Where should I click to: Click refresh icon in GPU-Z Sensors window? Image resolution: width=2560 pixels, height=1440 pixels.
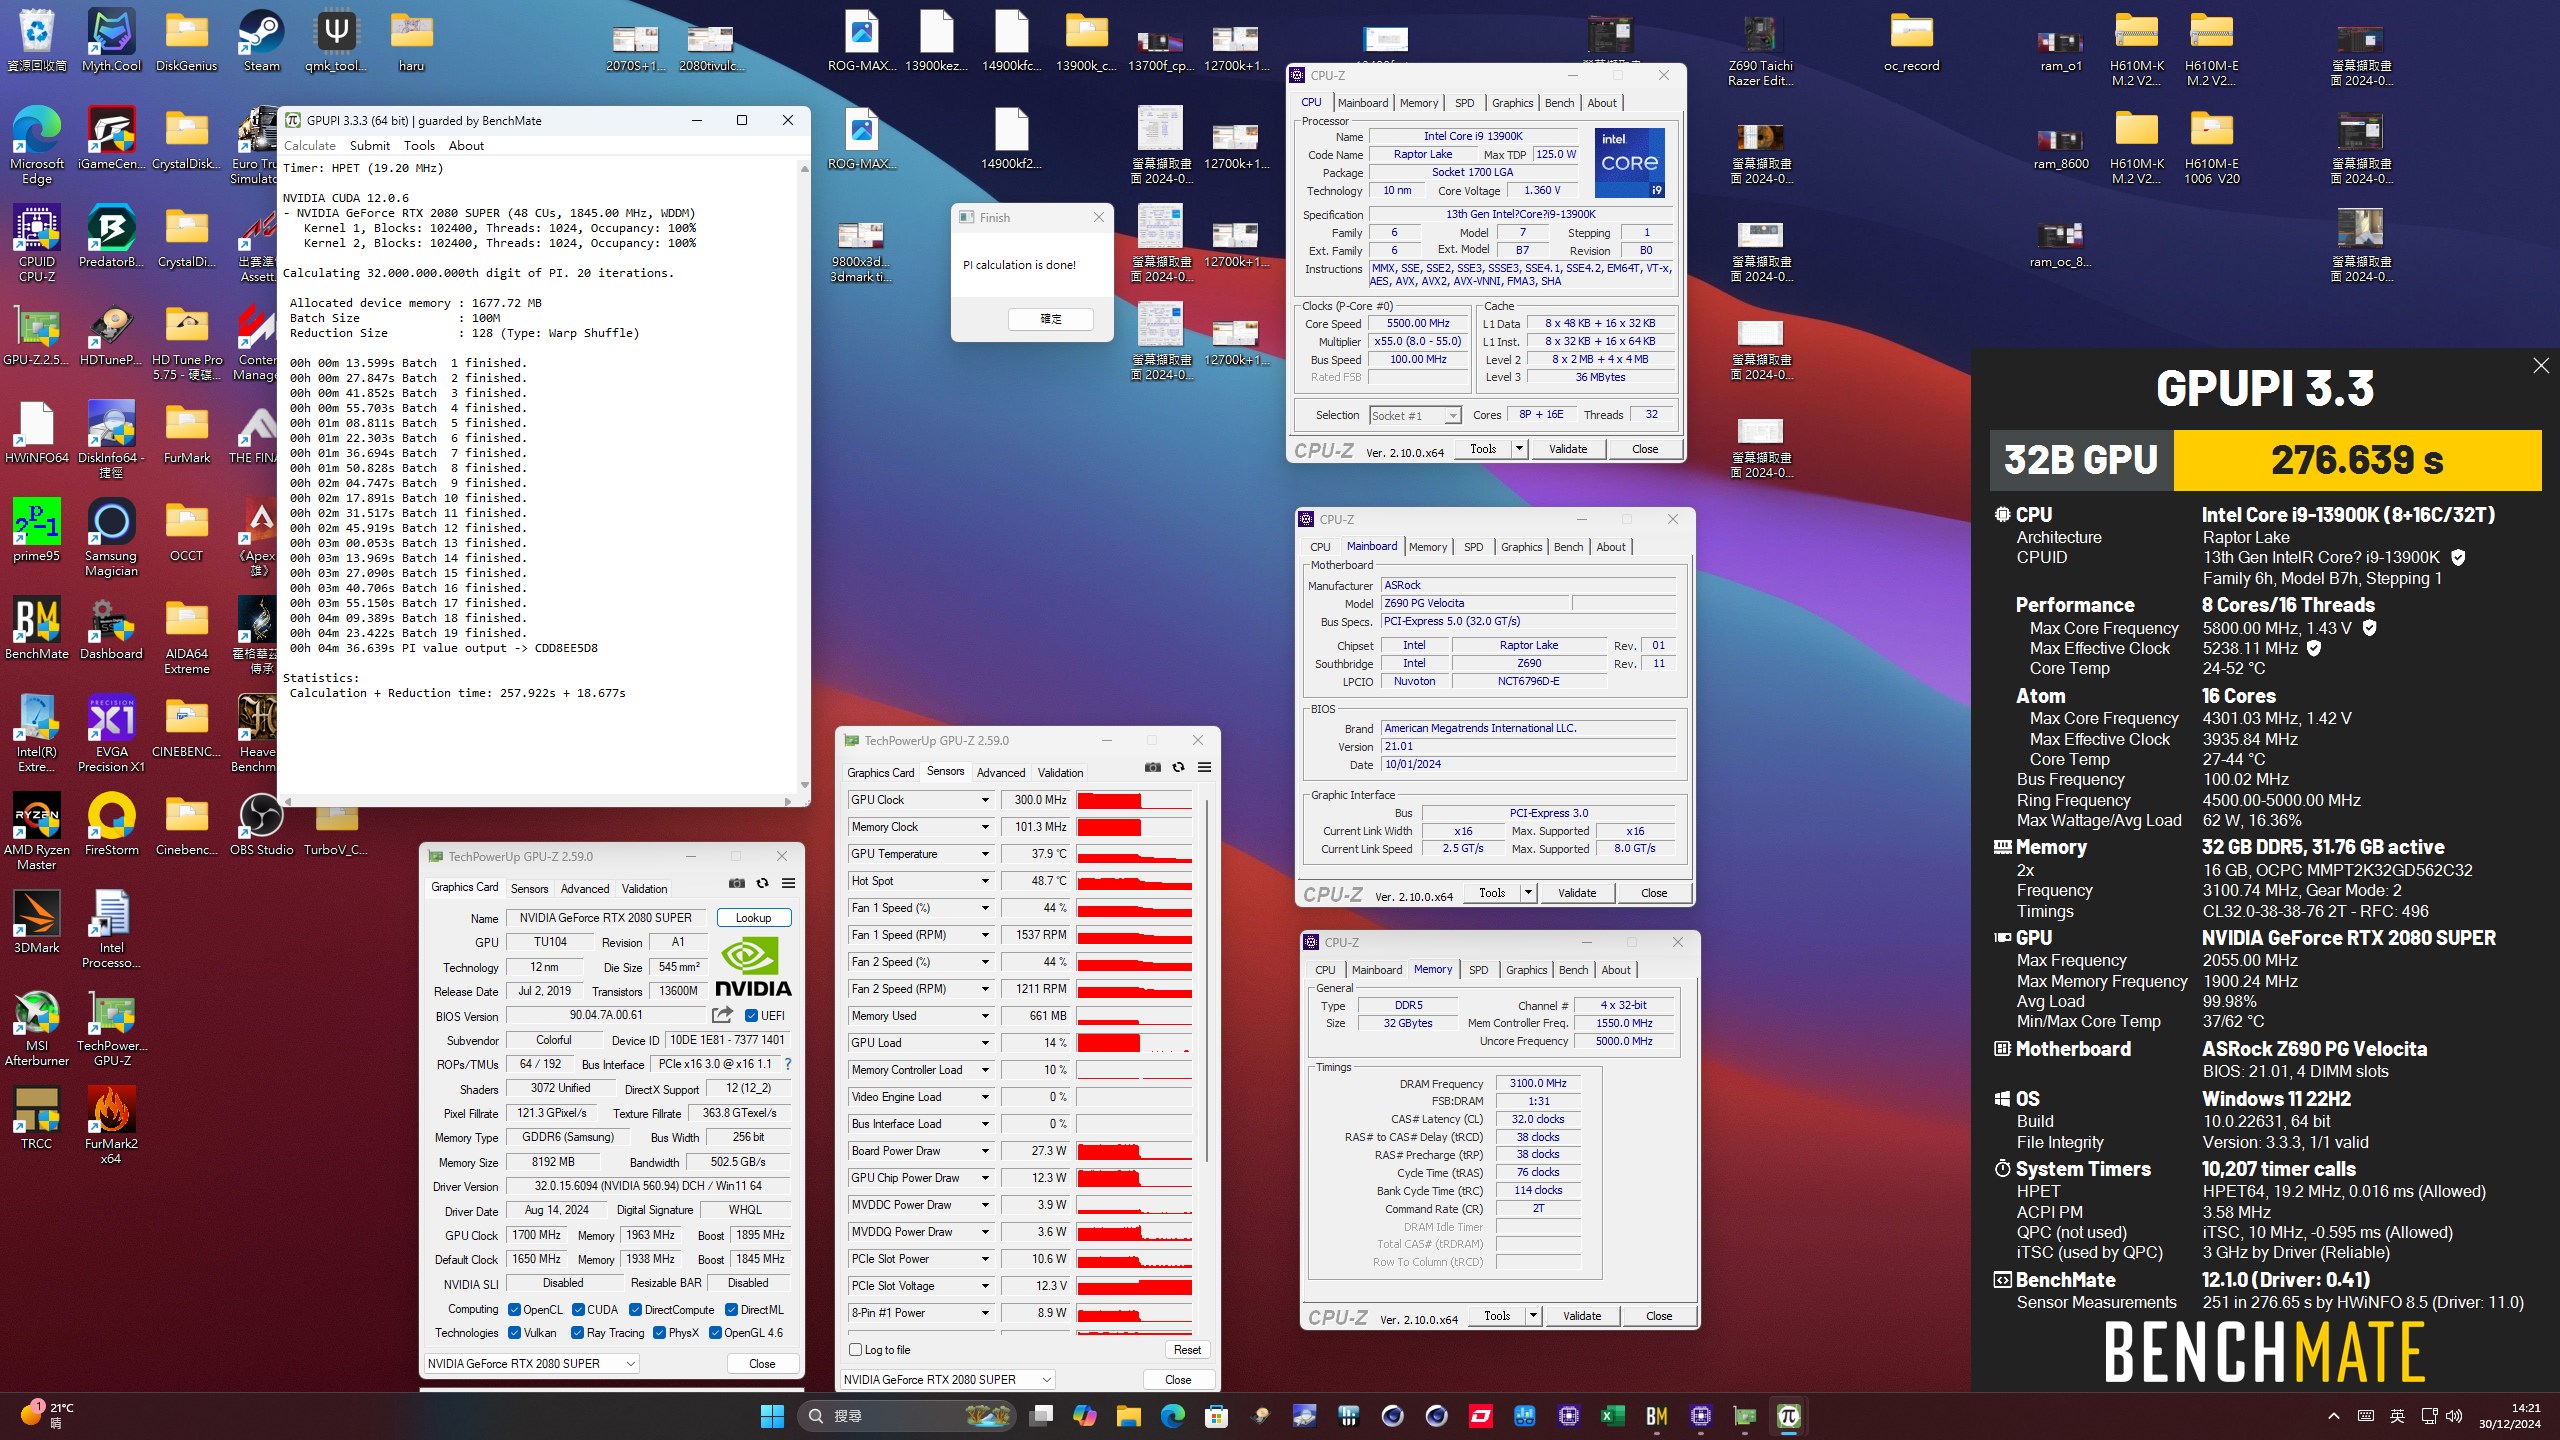[x=1179, y=767]
